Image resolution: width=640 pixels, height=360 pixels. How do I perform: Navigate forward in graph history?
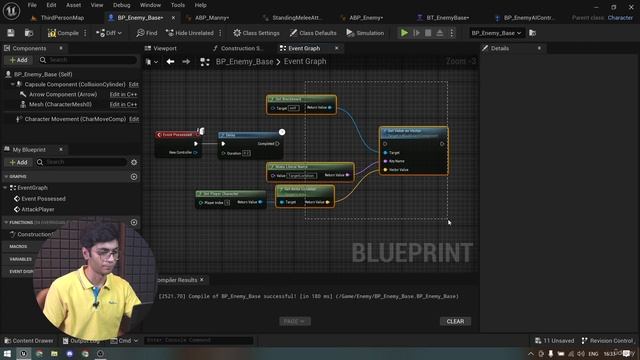pyautogui.click(x=186, y=62)
